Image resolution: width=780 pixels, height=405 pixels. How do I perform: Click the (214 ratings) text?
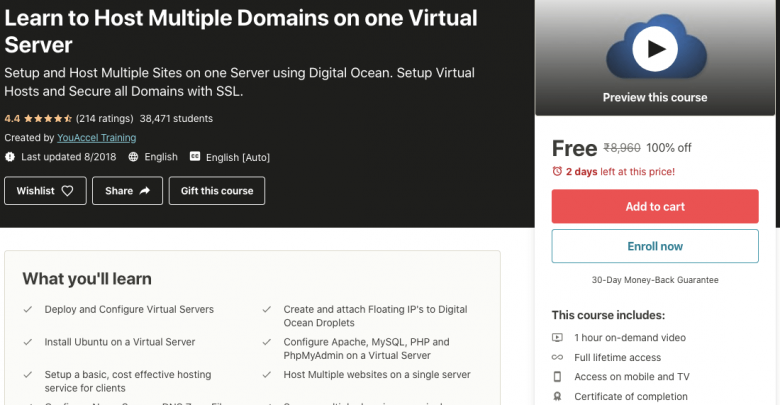(x=104, y=118)
